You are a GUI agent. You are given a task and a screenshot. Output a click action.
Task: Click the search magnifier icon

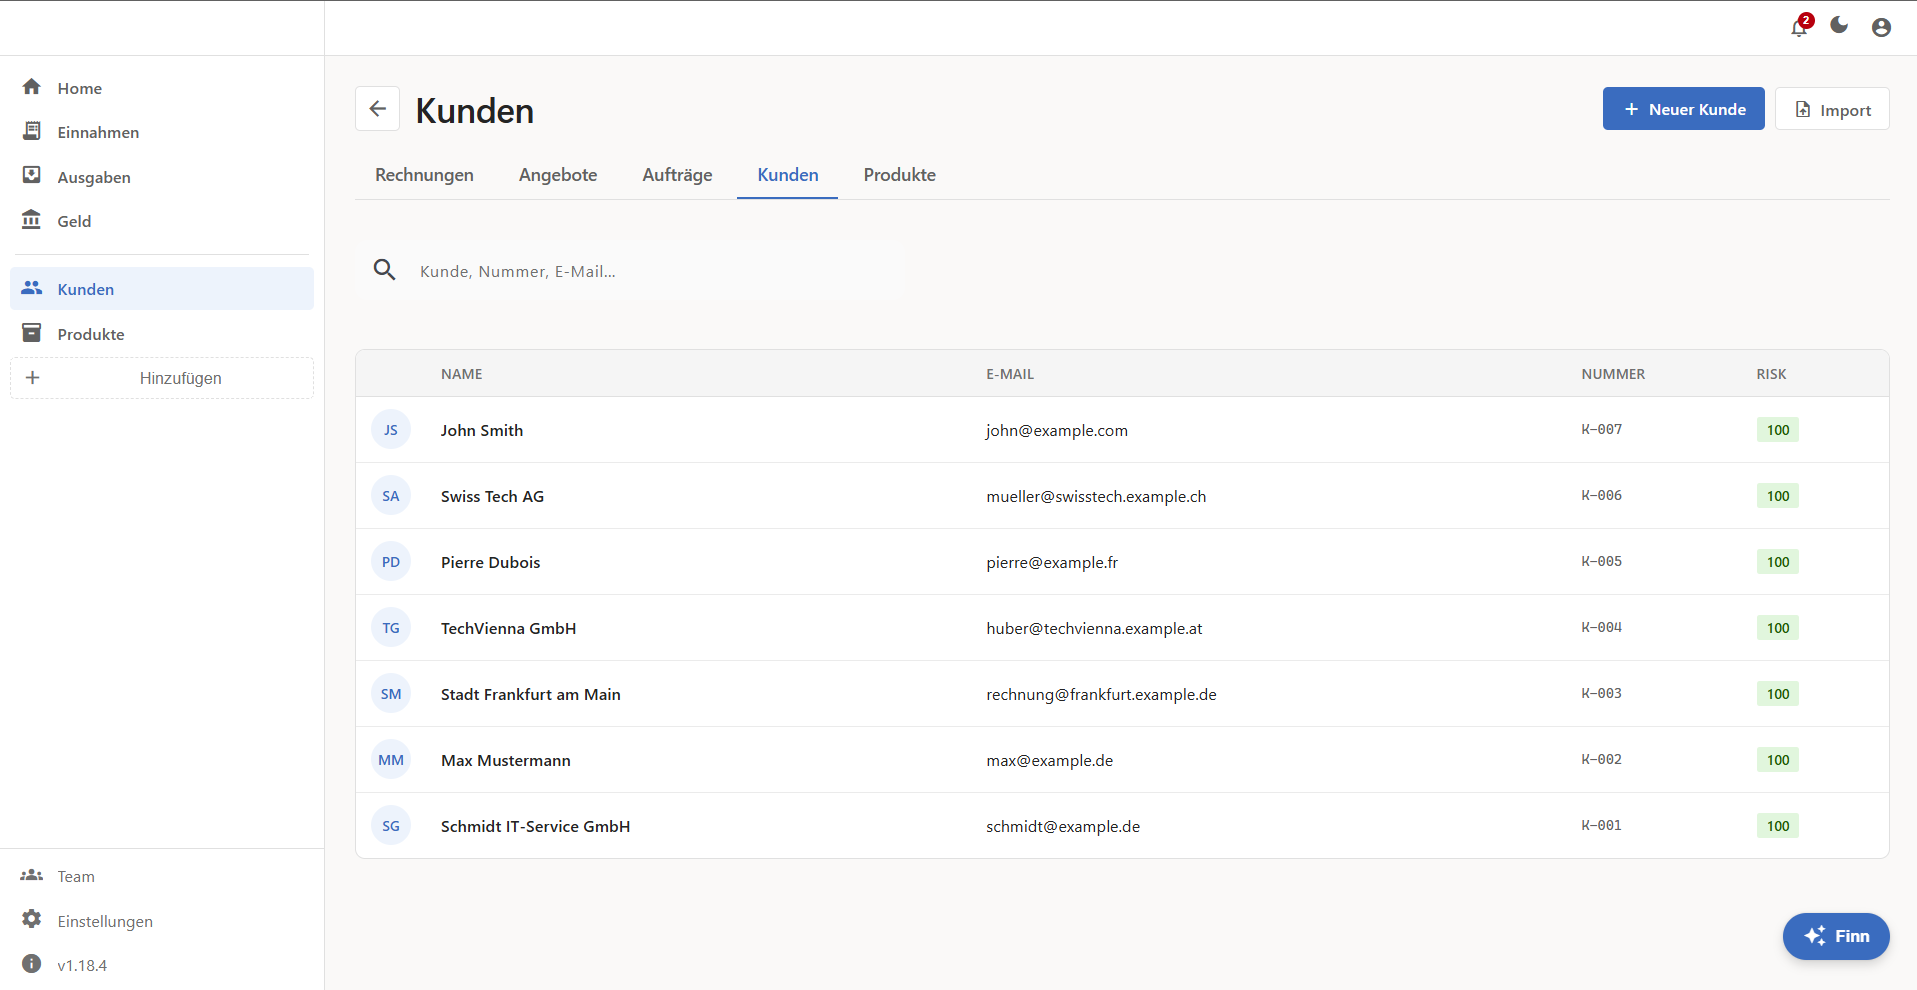coord(384,269)
